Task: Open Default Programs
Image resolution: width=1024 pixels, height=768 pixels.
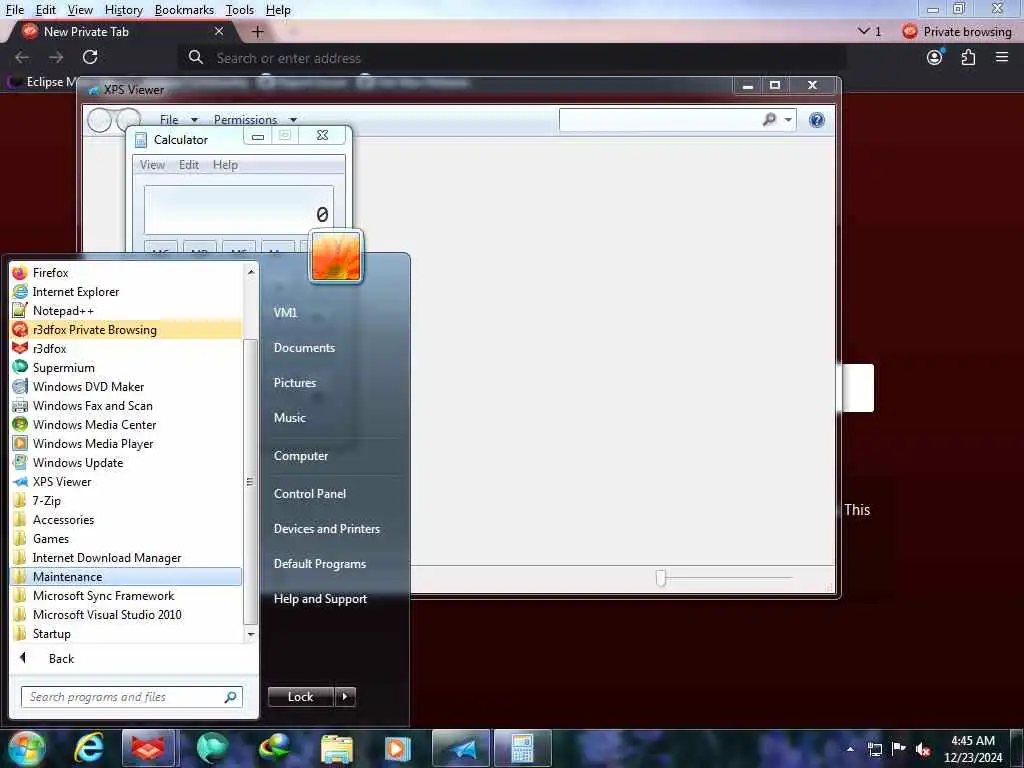Action: [320, 564]
